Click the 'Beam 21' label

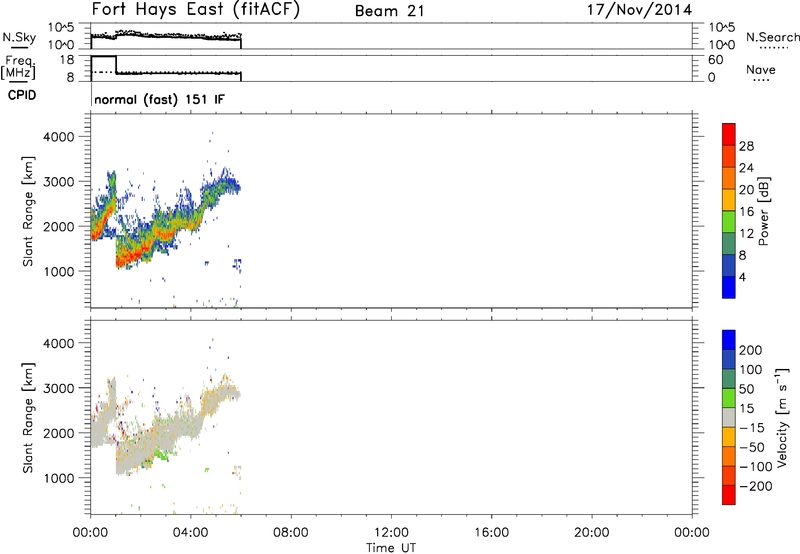(x=390, y=11)
